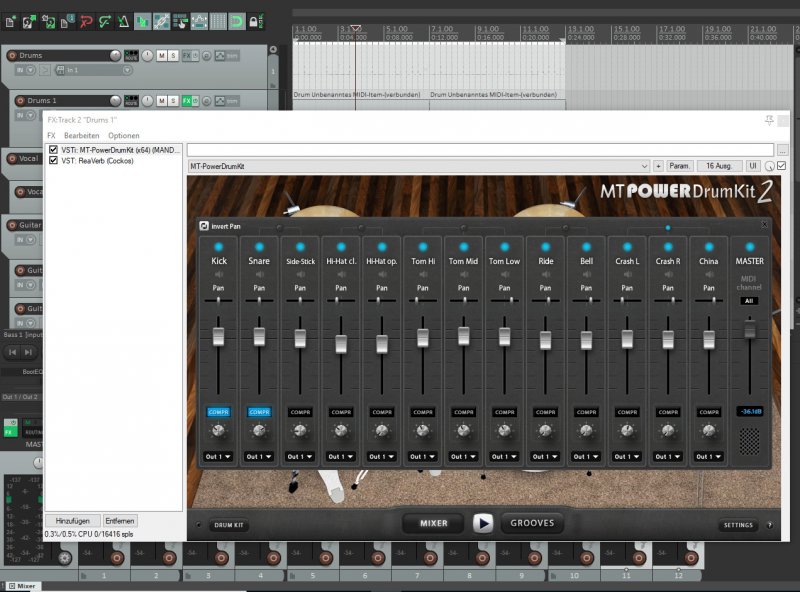Toggle the Auto-crossfade toolbar icon
Image resolution: width=800 pixels, height=592 pixels.
click(x=142, y=22)
